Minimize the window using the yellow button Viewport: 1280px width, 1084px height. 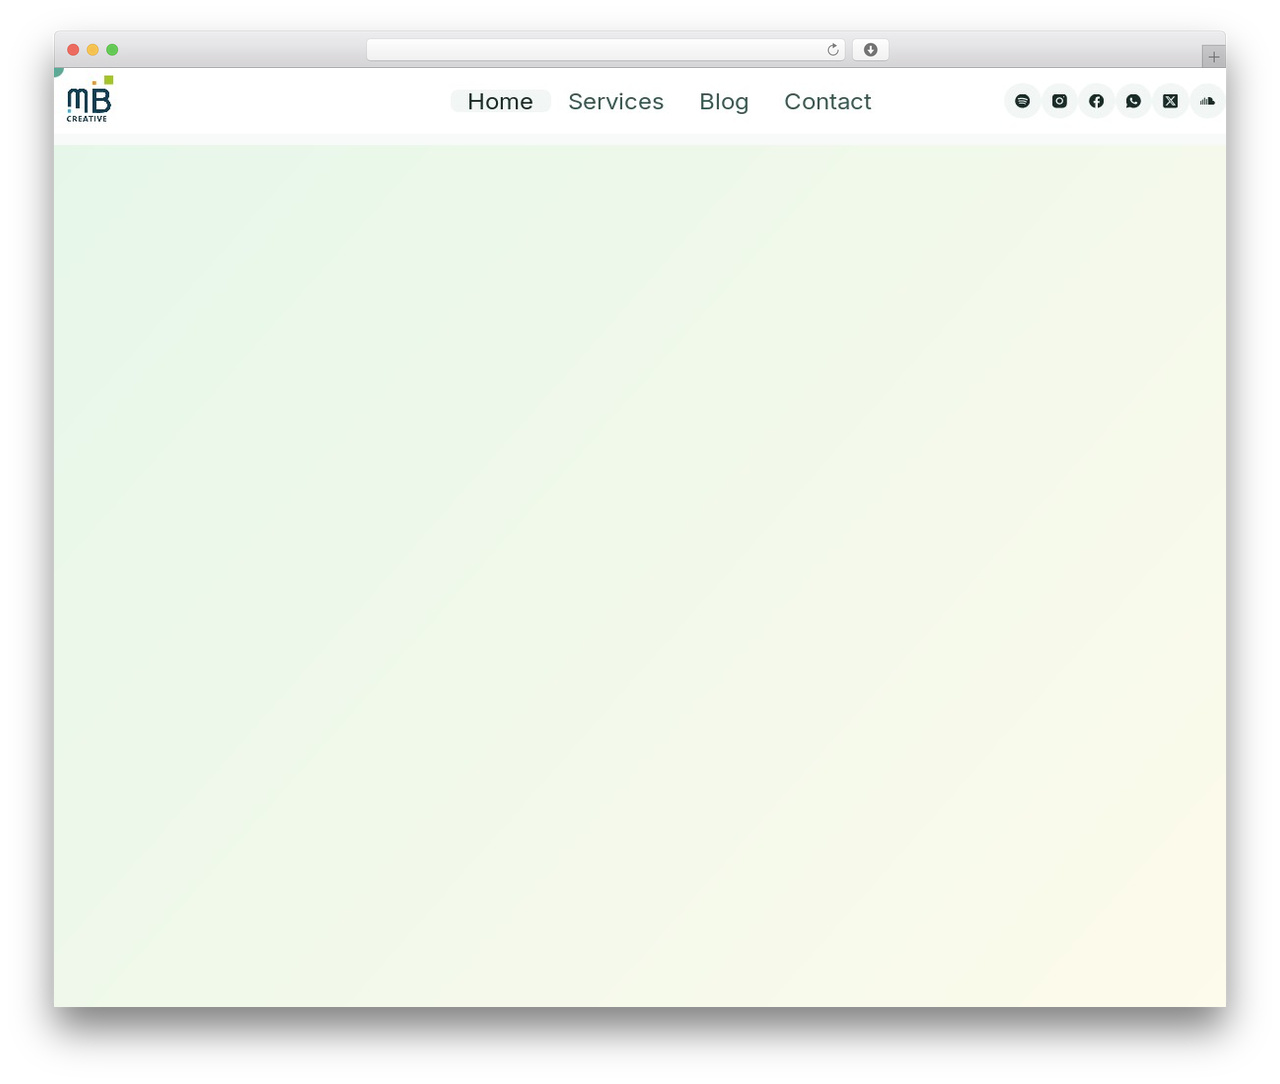click(x=93, y=50)
